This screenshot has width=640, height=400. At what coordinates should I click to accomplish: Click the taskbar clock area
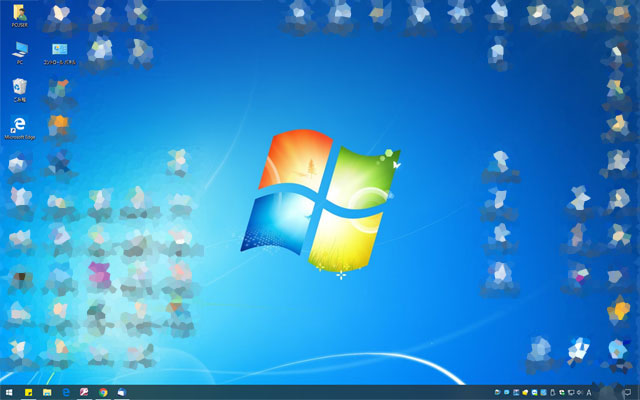[608, 392]
